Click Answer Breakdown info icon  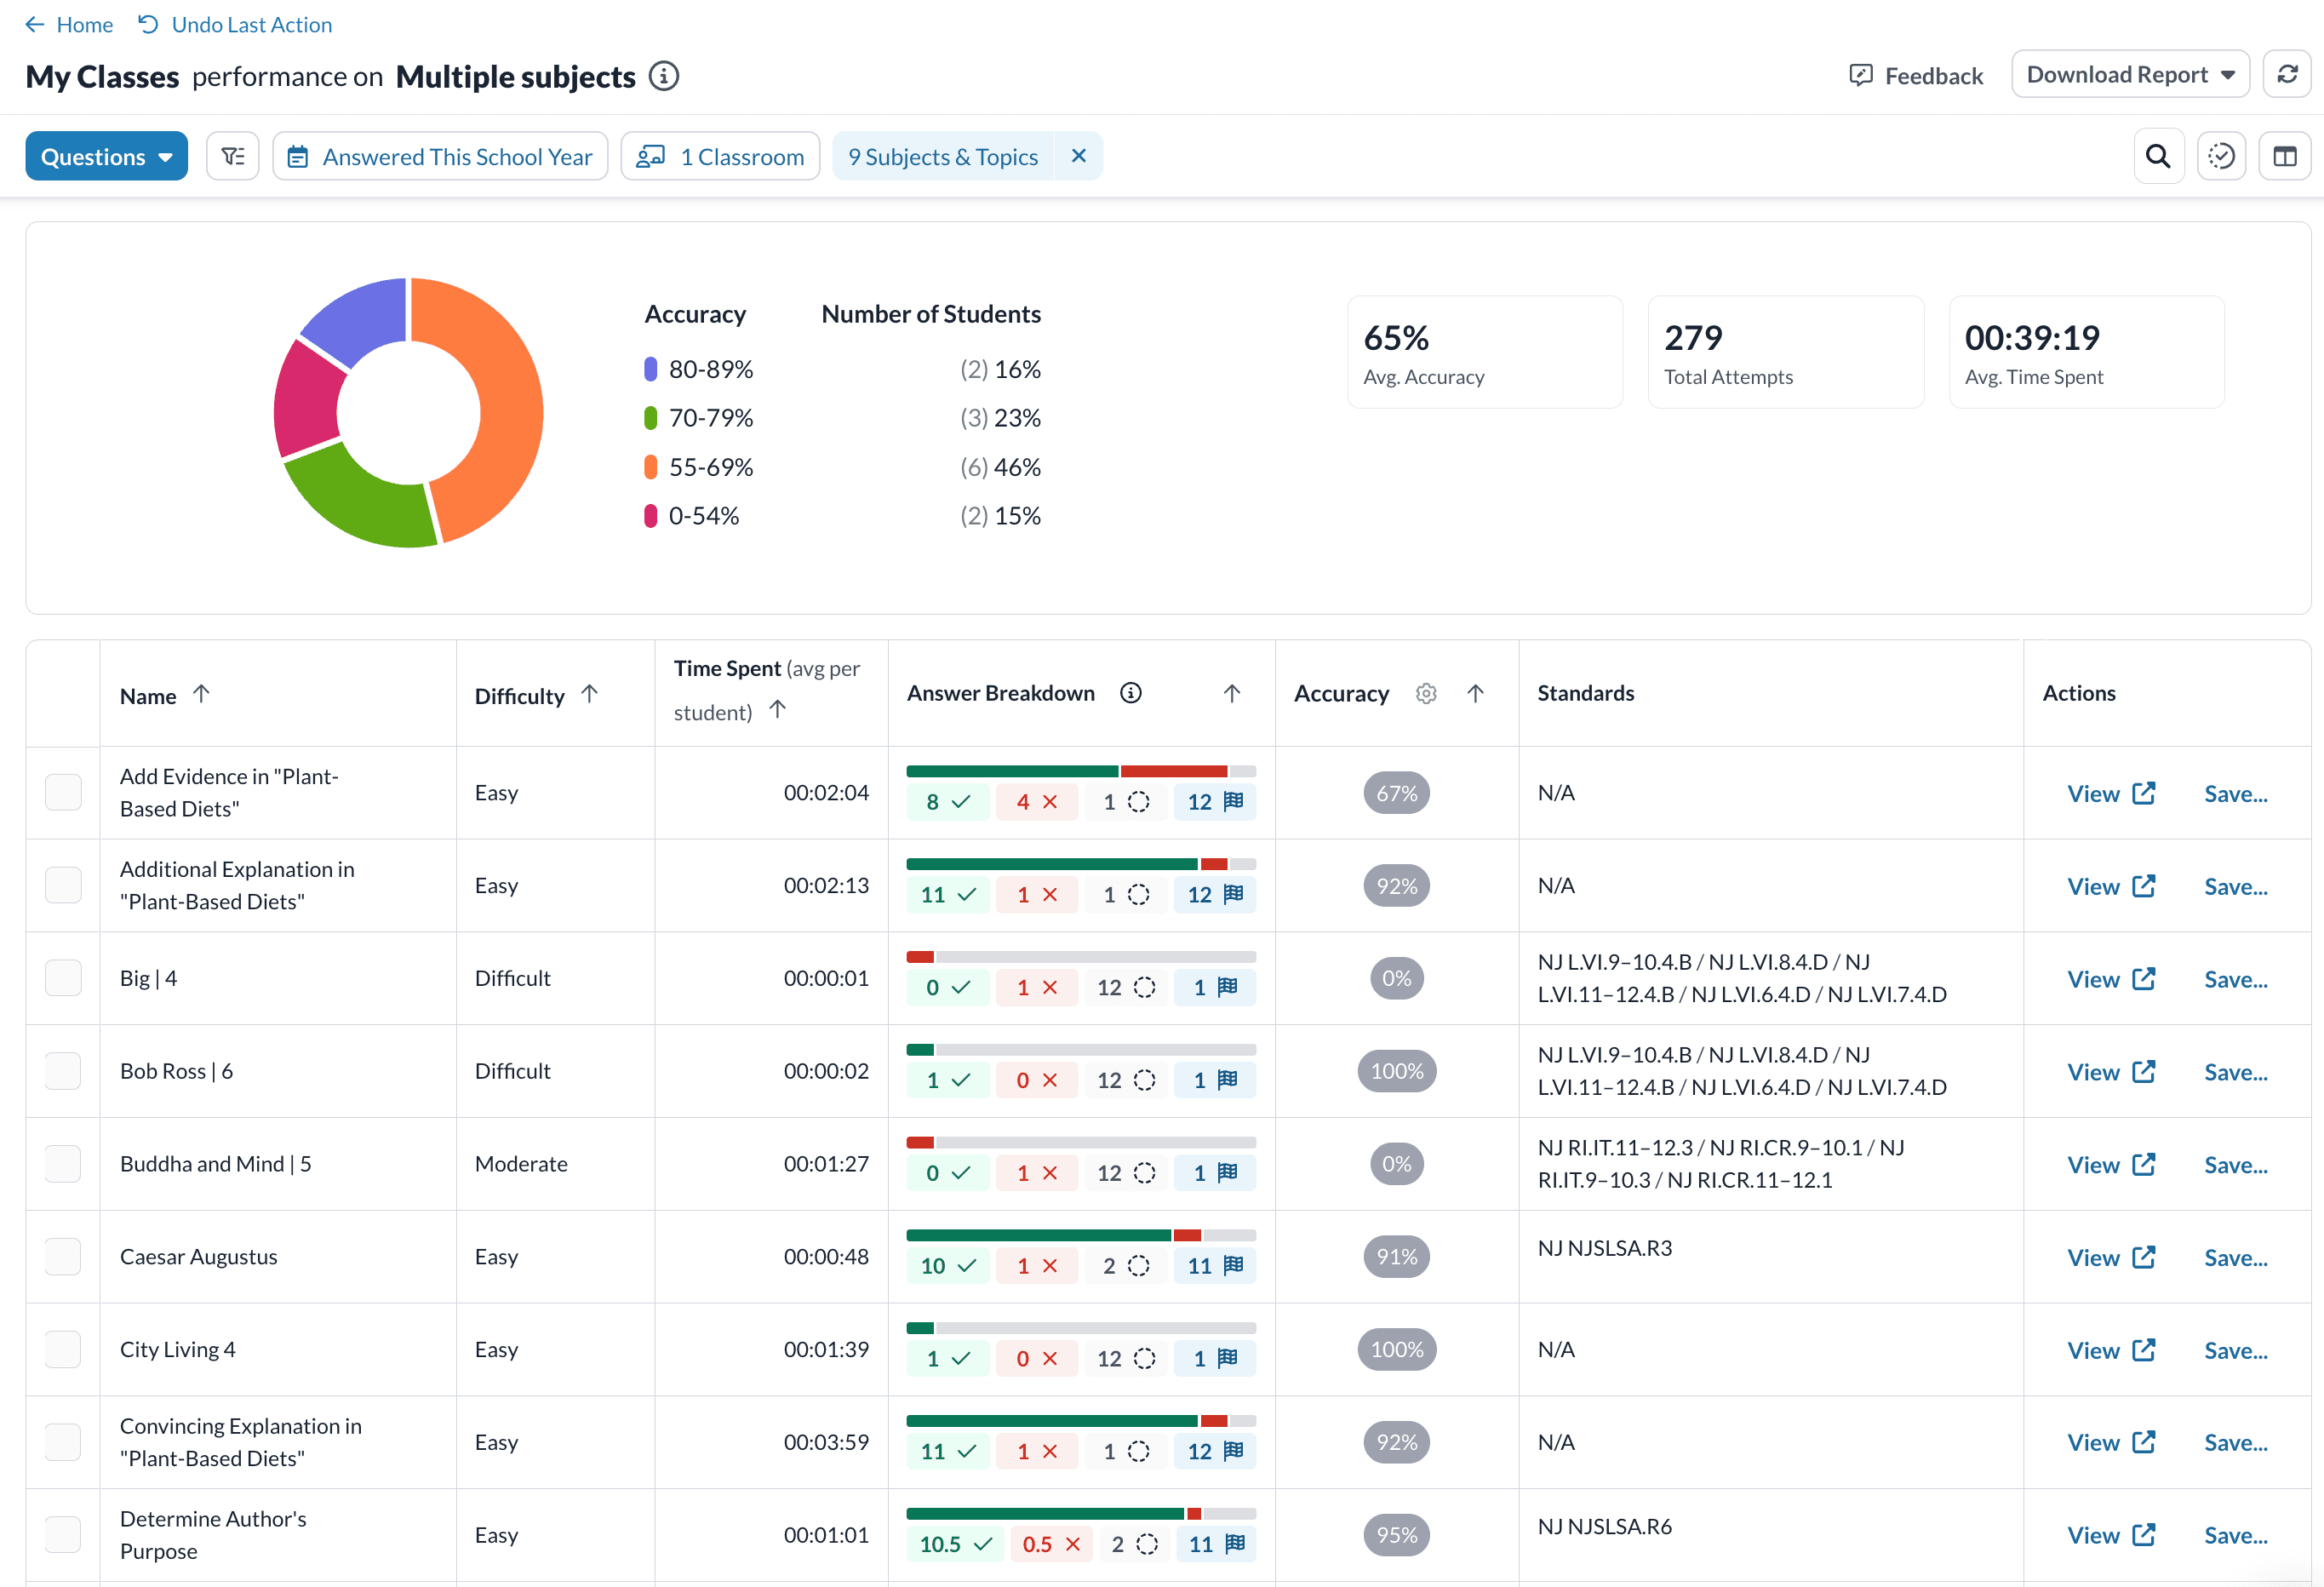[1130, 693]
